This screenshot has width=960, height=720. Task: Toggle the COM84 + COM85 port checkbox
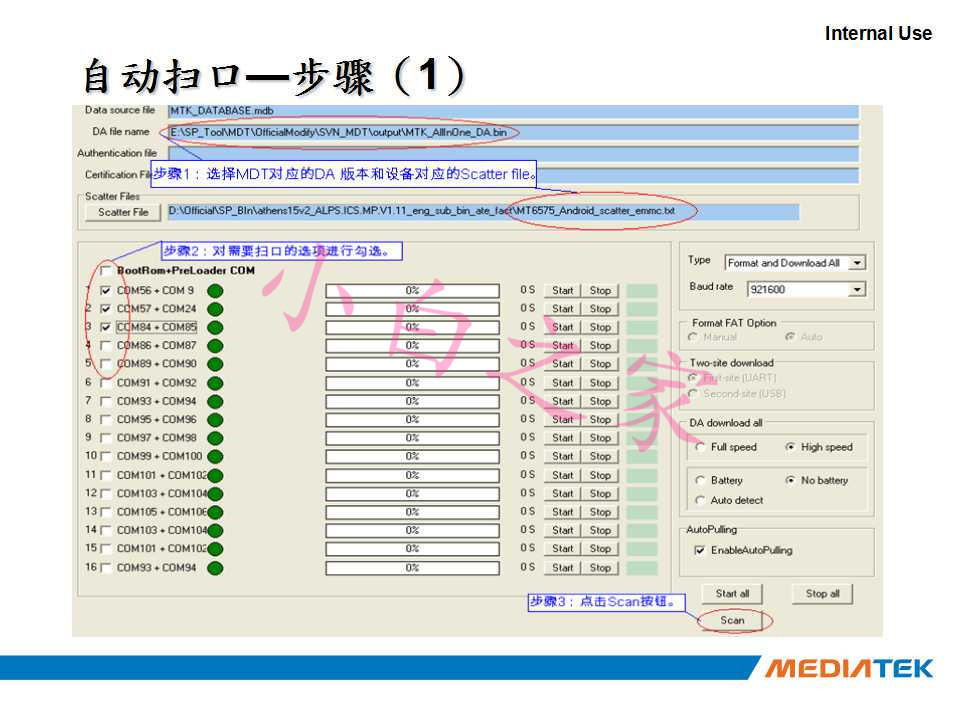point(106,327)
